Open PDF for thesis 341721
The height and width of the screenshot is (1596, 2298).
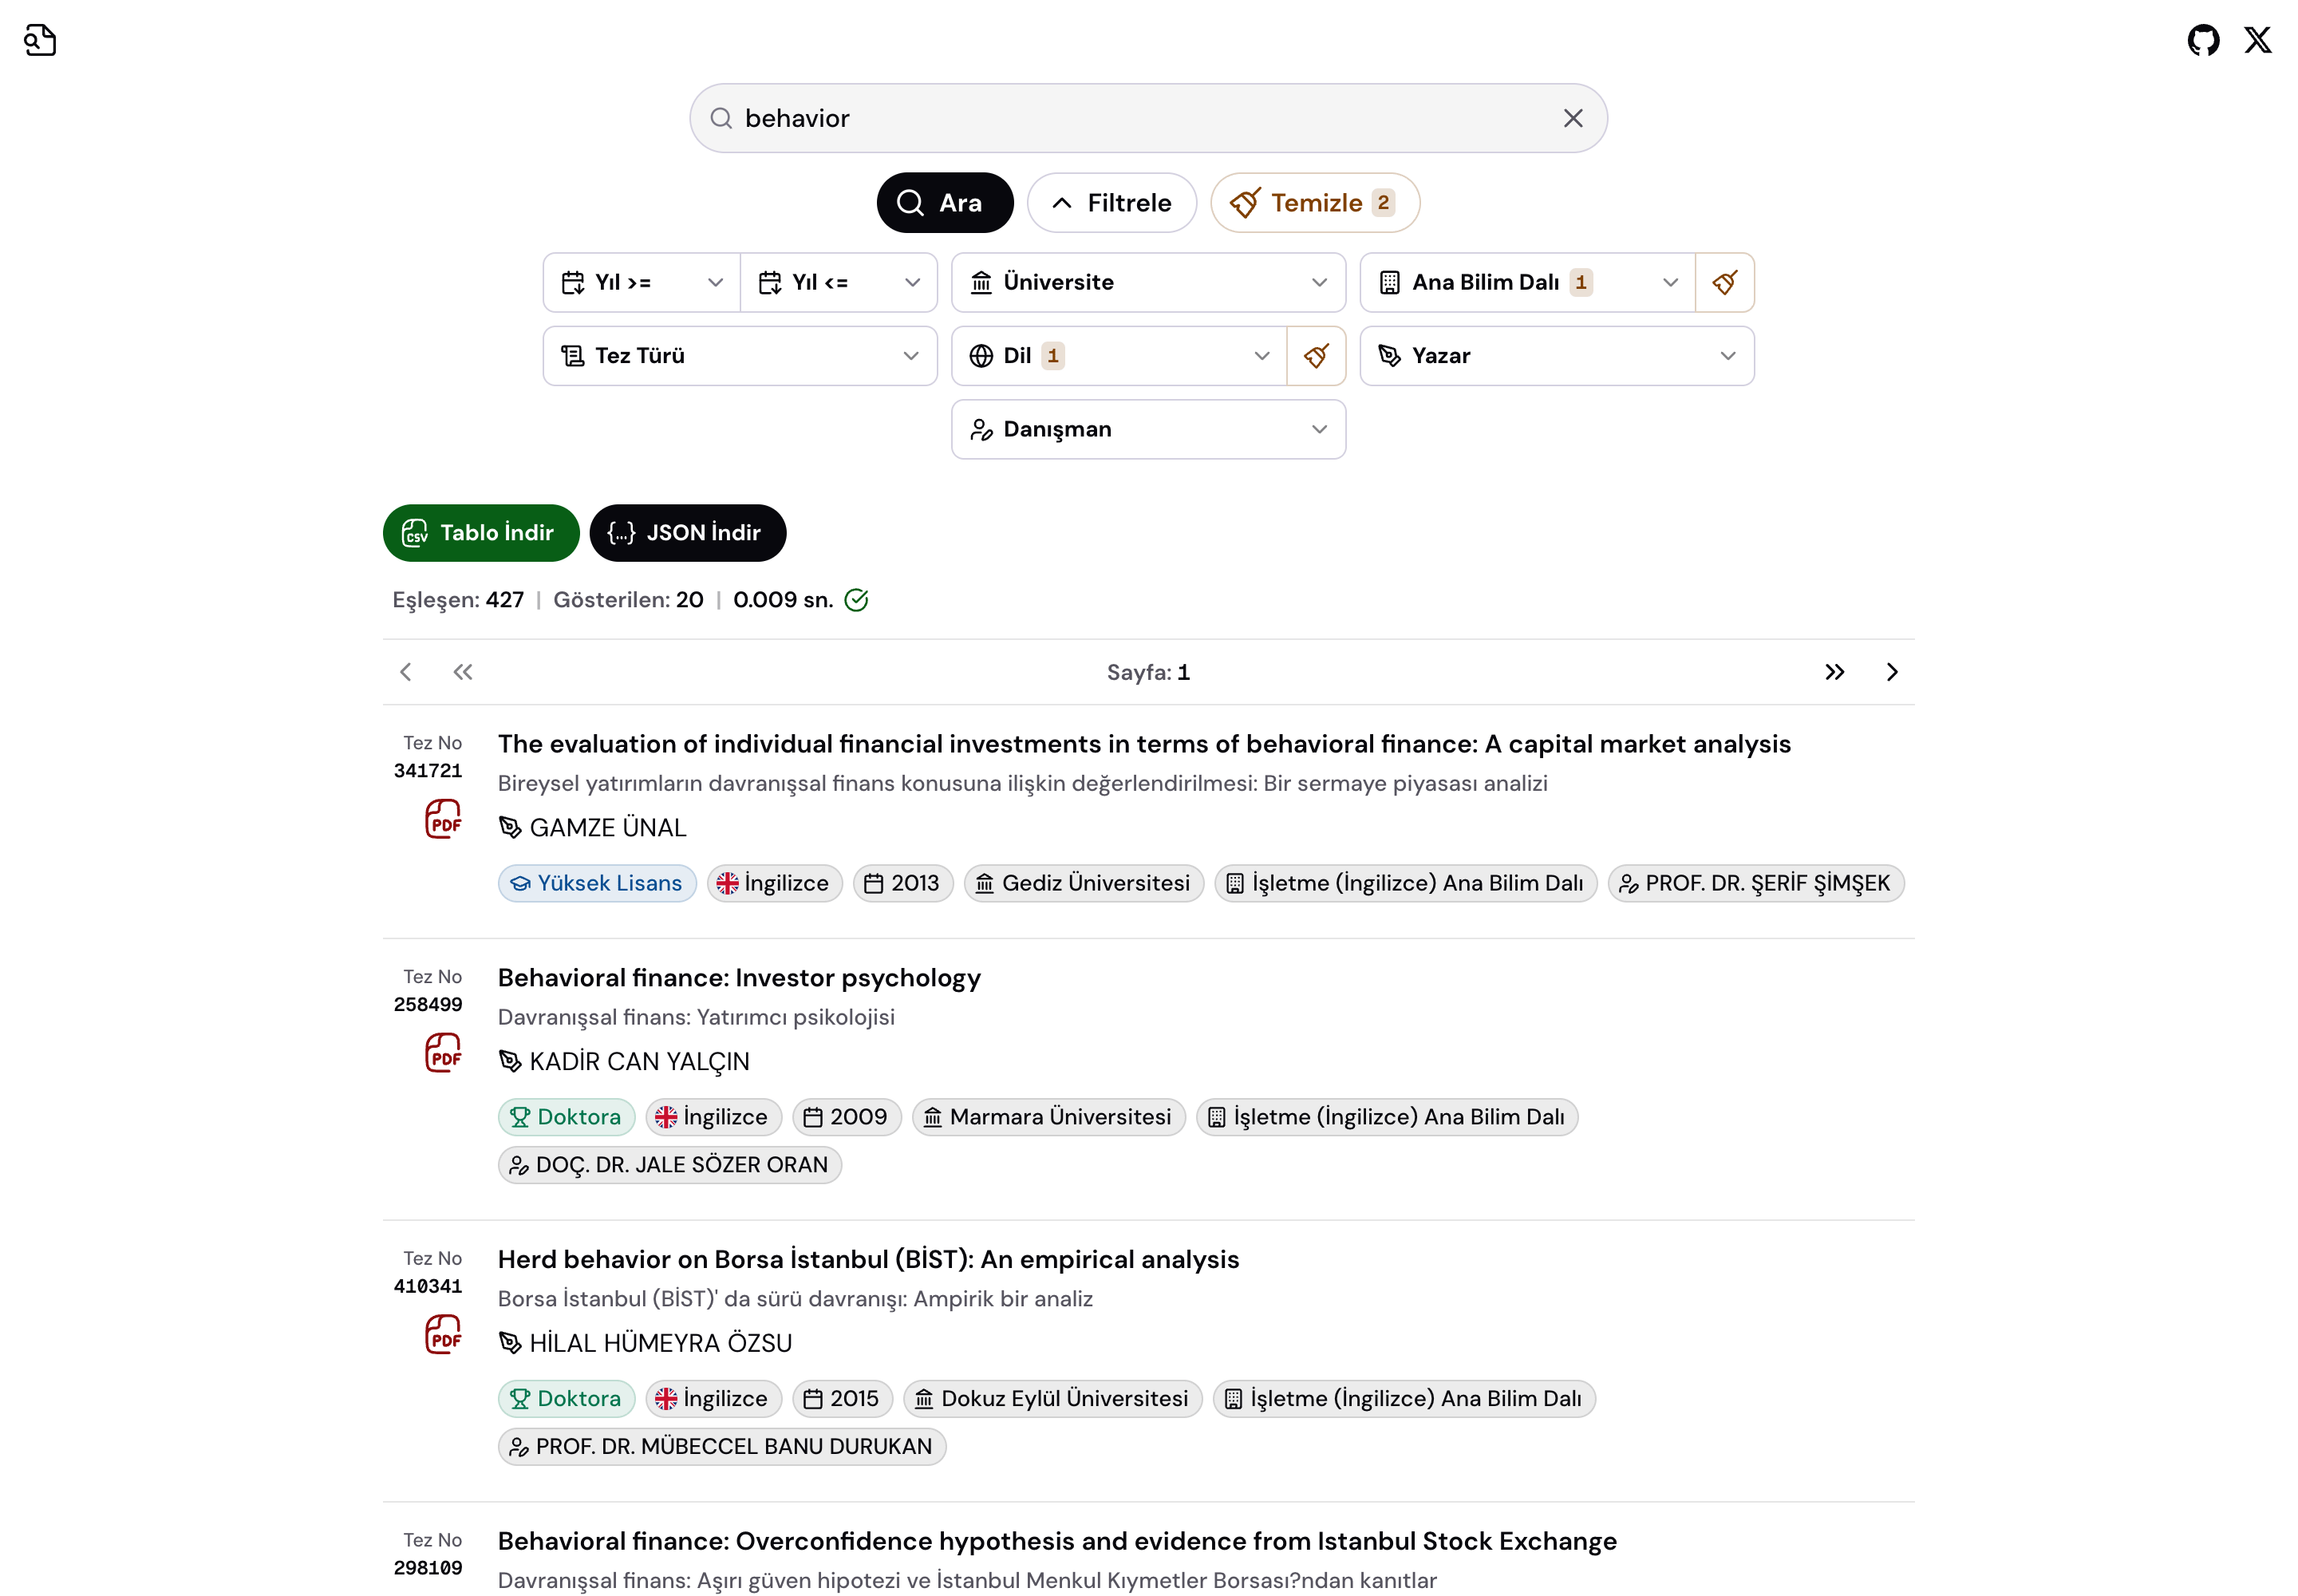click(443, 819)
